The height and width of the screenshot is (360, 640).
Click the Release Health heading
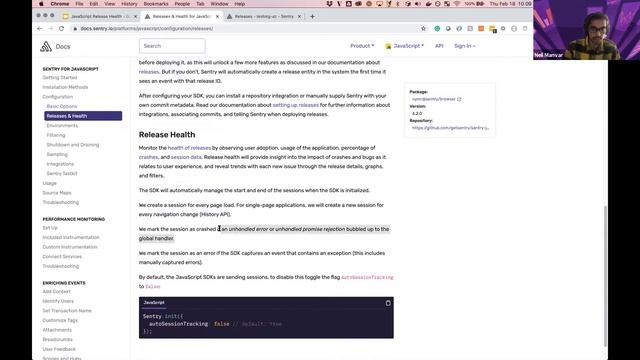pos(167,135)
